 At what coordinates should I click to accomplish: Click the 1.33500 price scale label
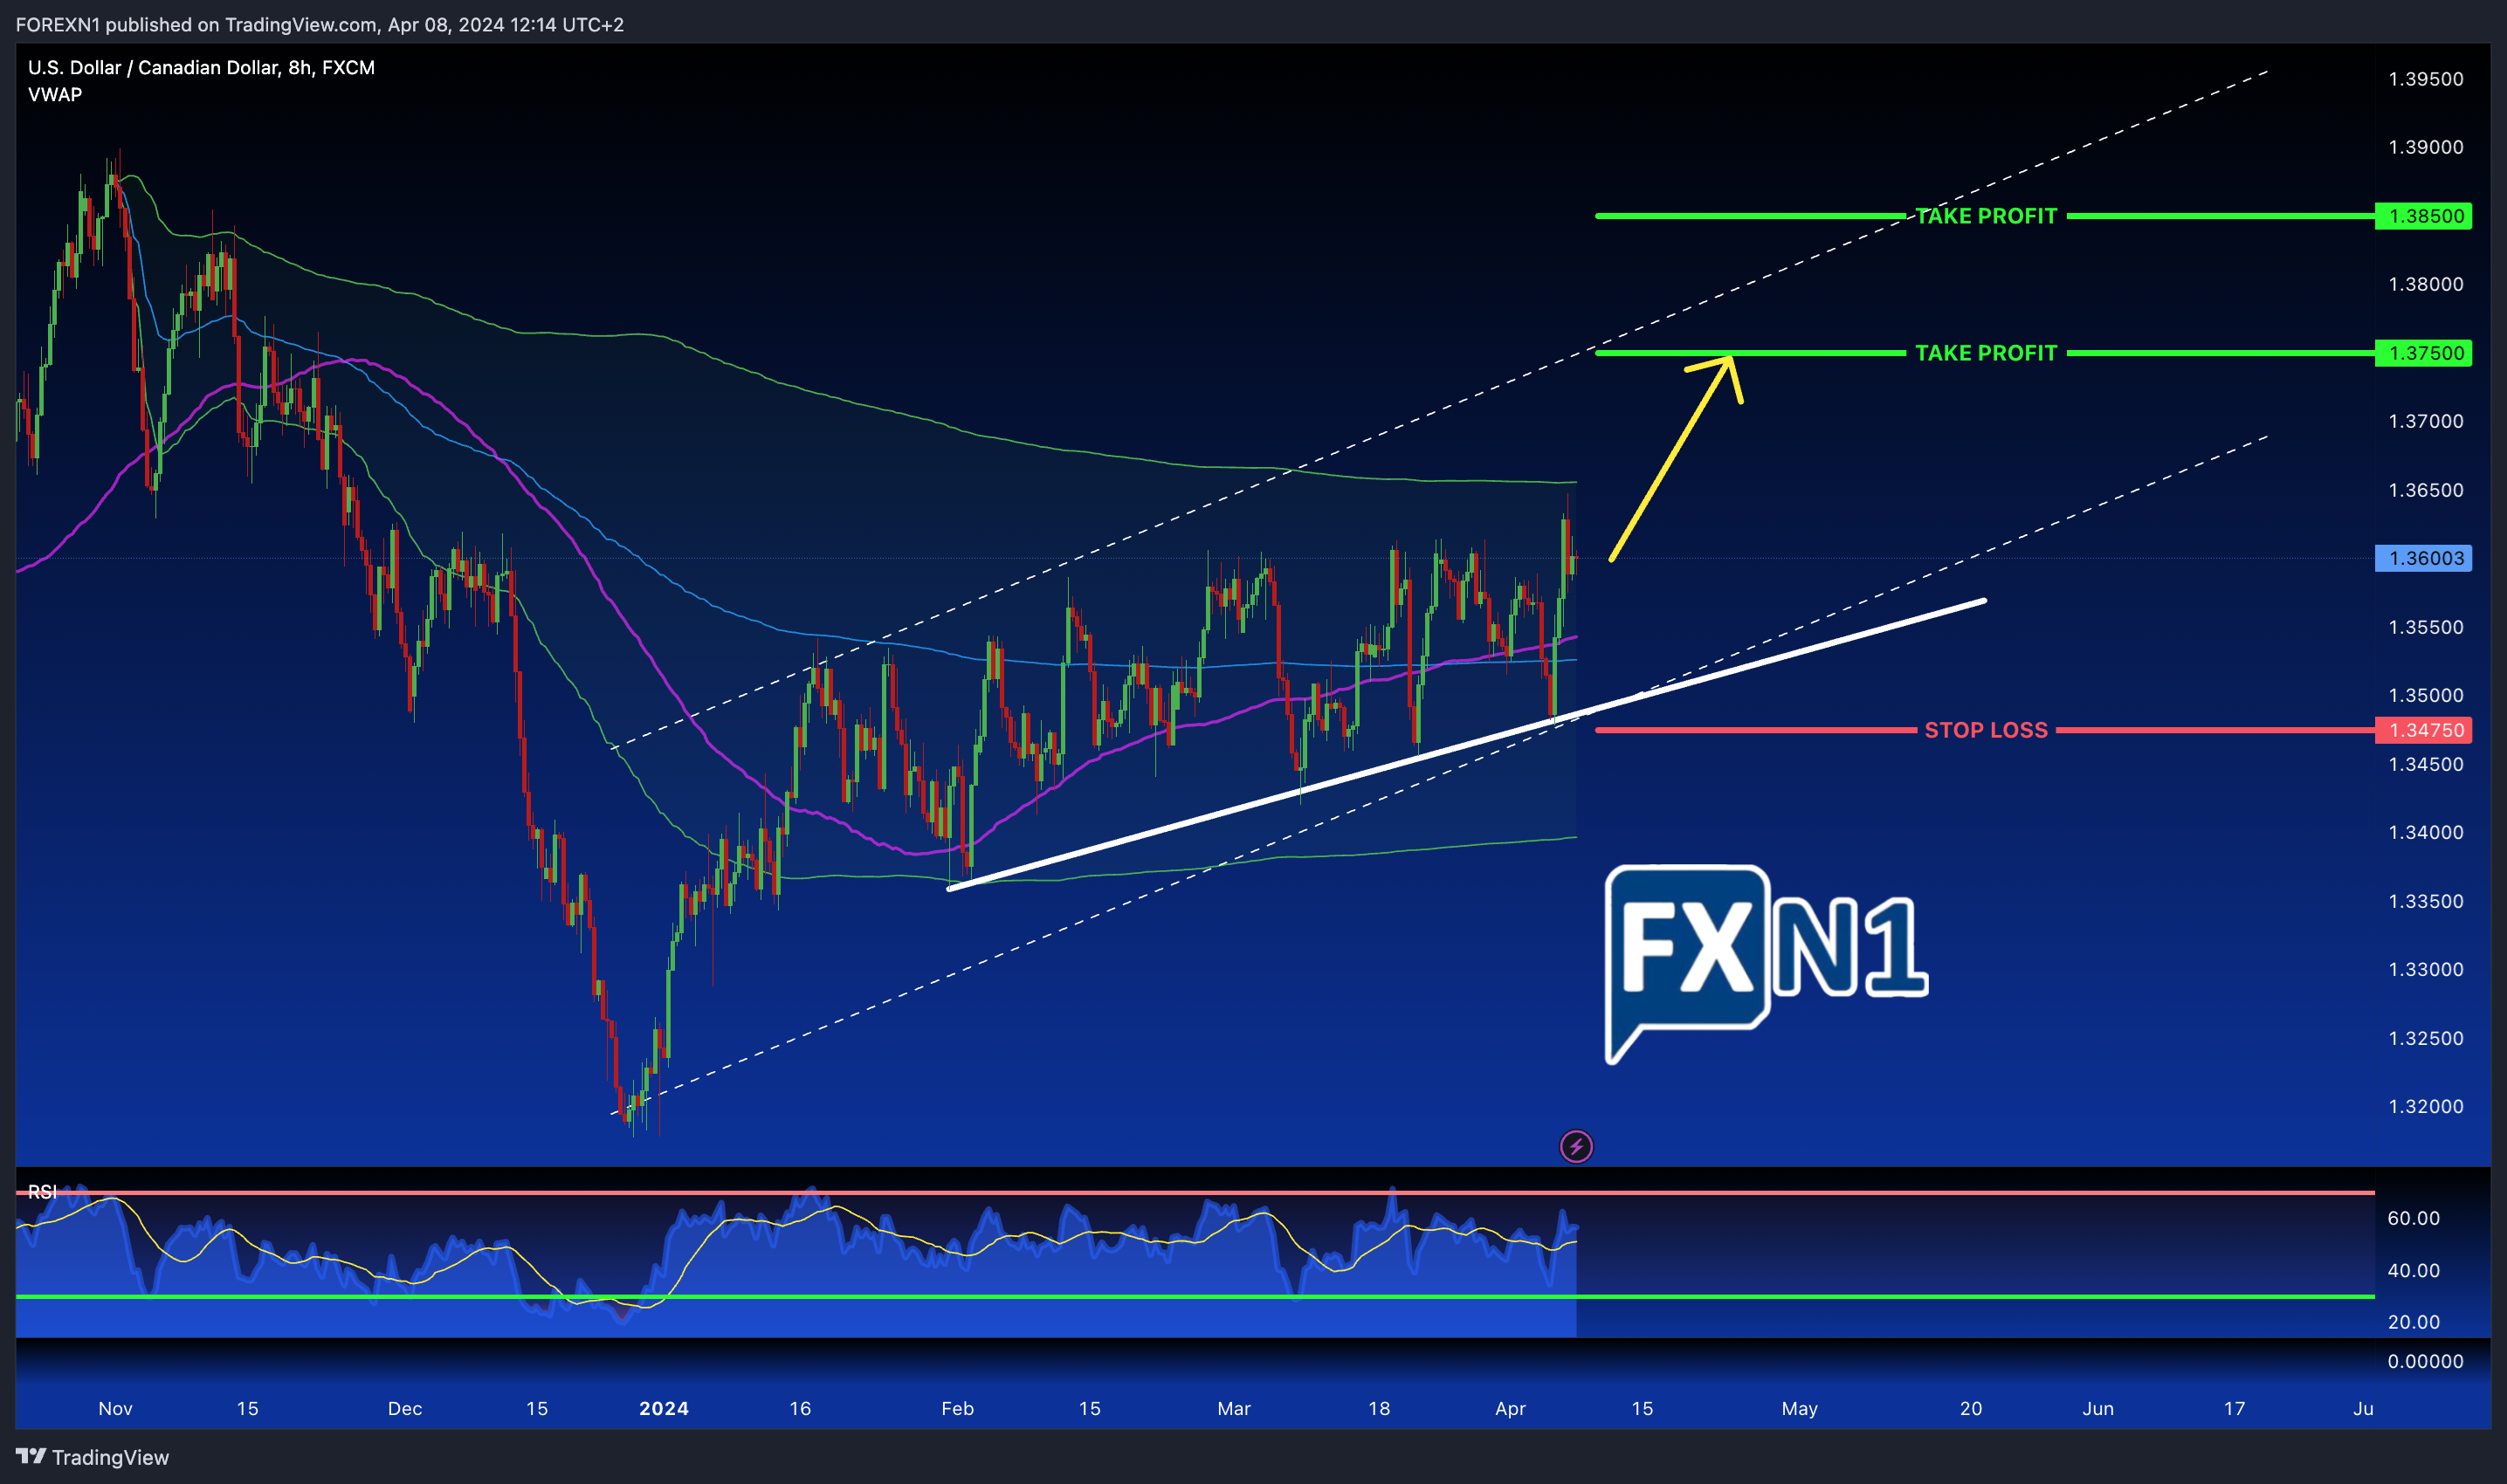coord(2426,901)
